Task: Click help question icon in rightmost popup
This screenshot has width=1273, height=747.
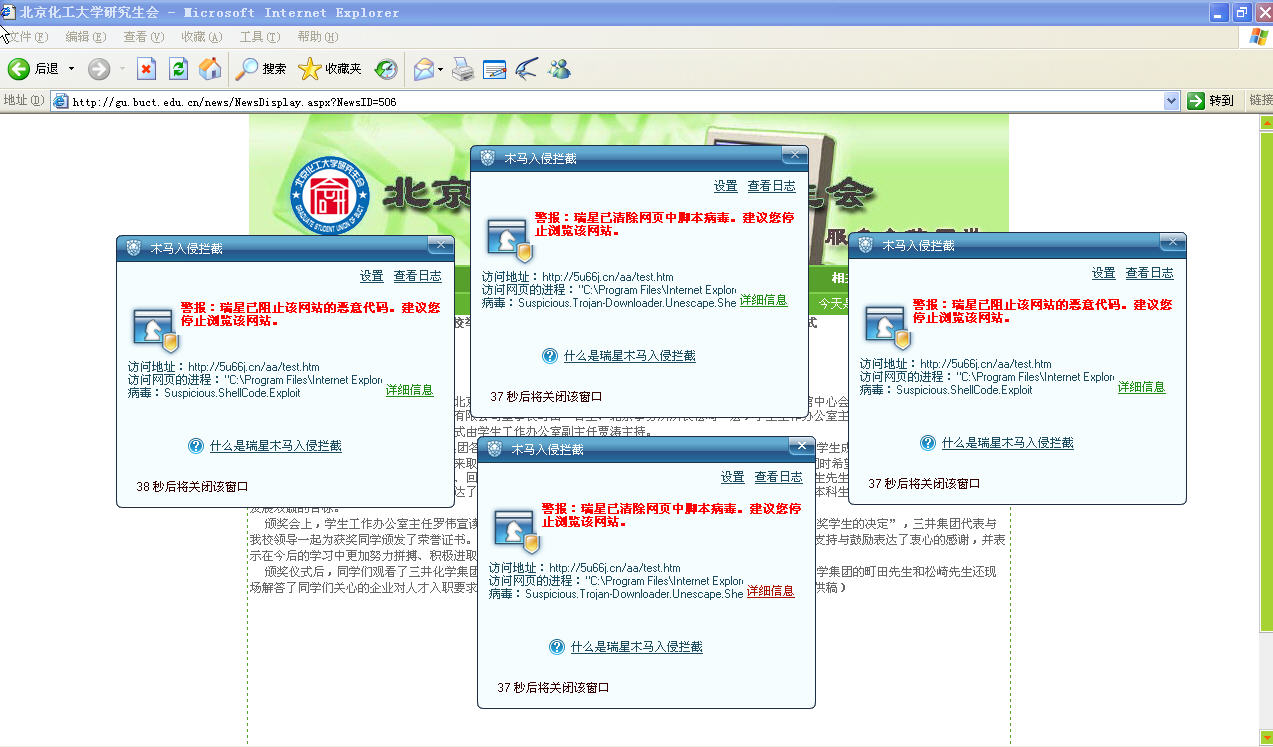Action: pyautogui.click(x=928, y=443)
